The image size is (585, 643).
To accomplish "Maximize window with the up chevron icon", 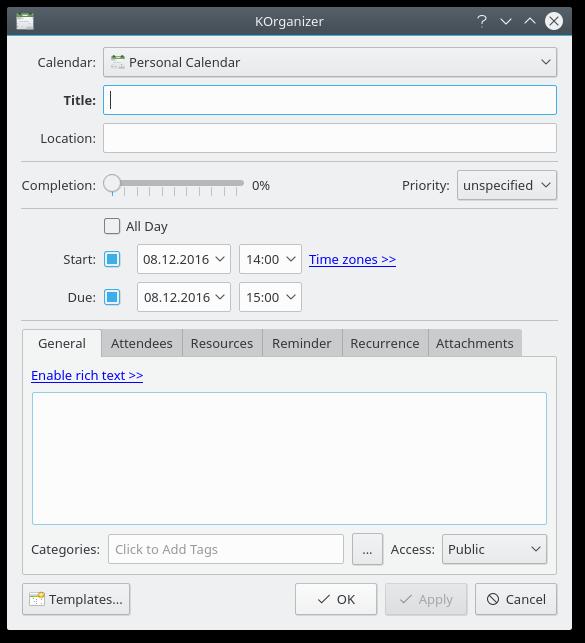I will click(x=530, y=21).
